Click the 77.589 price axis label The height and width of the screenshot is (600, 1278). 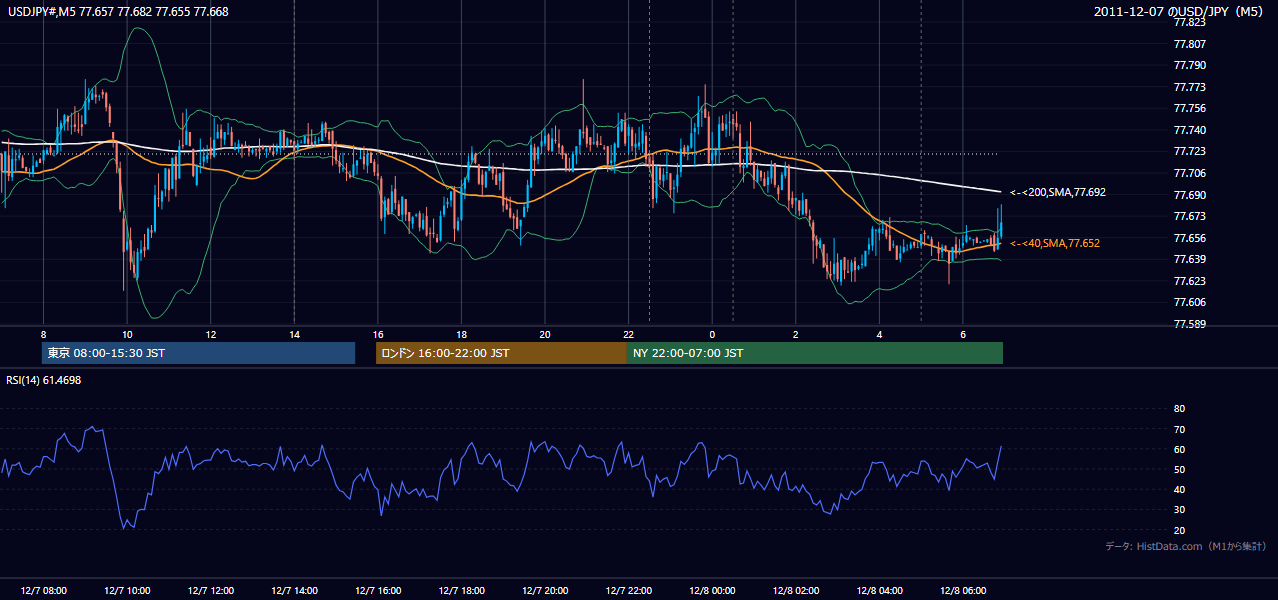1188,324
